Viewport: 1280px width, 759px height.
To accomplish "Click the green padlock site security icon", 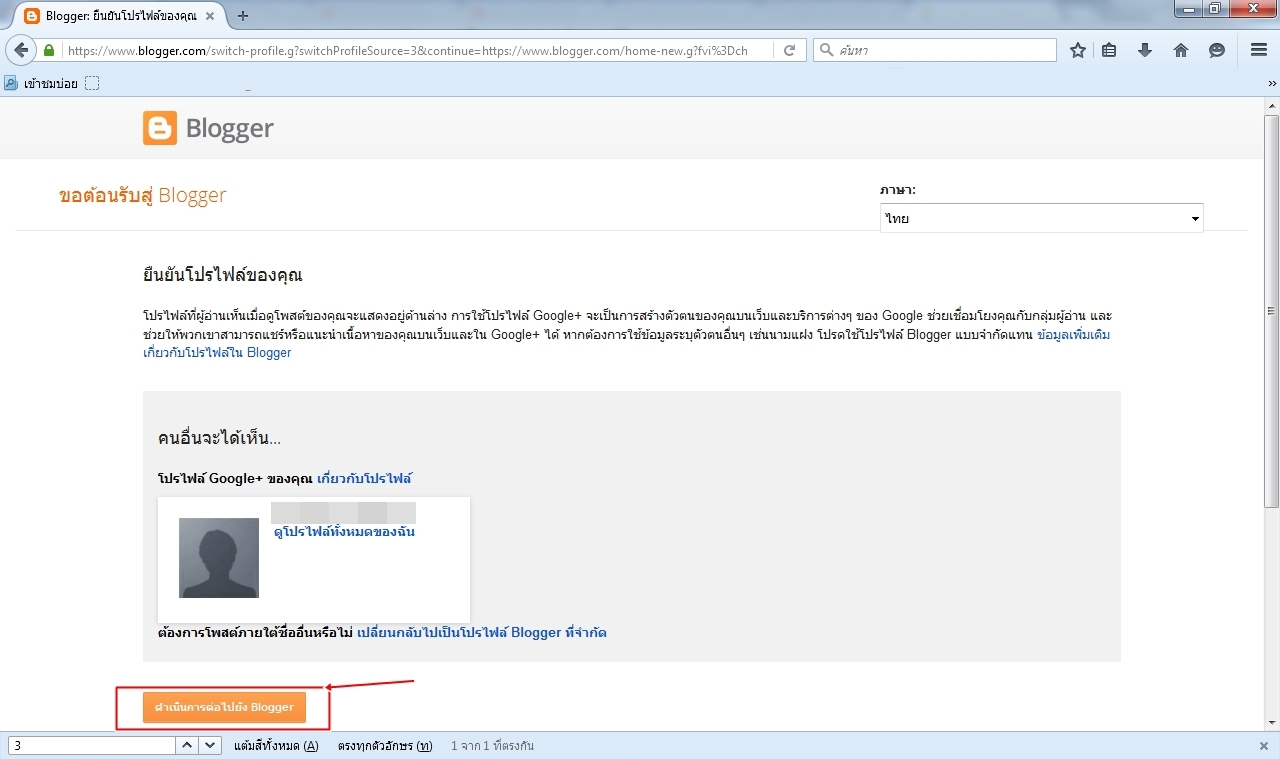I will [49, 50].
